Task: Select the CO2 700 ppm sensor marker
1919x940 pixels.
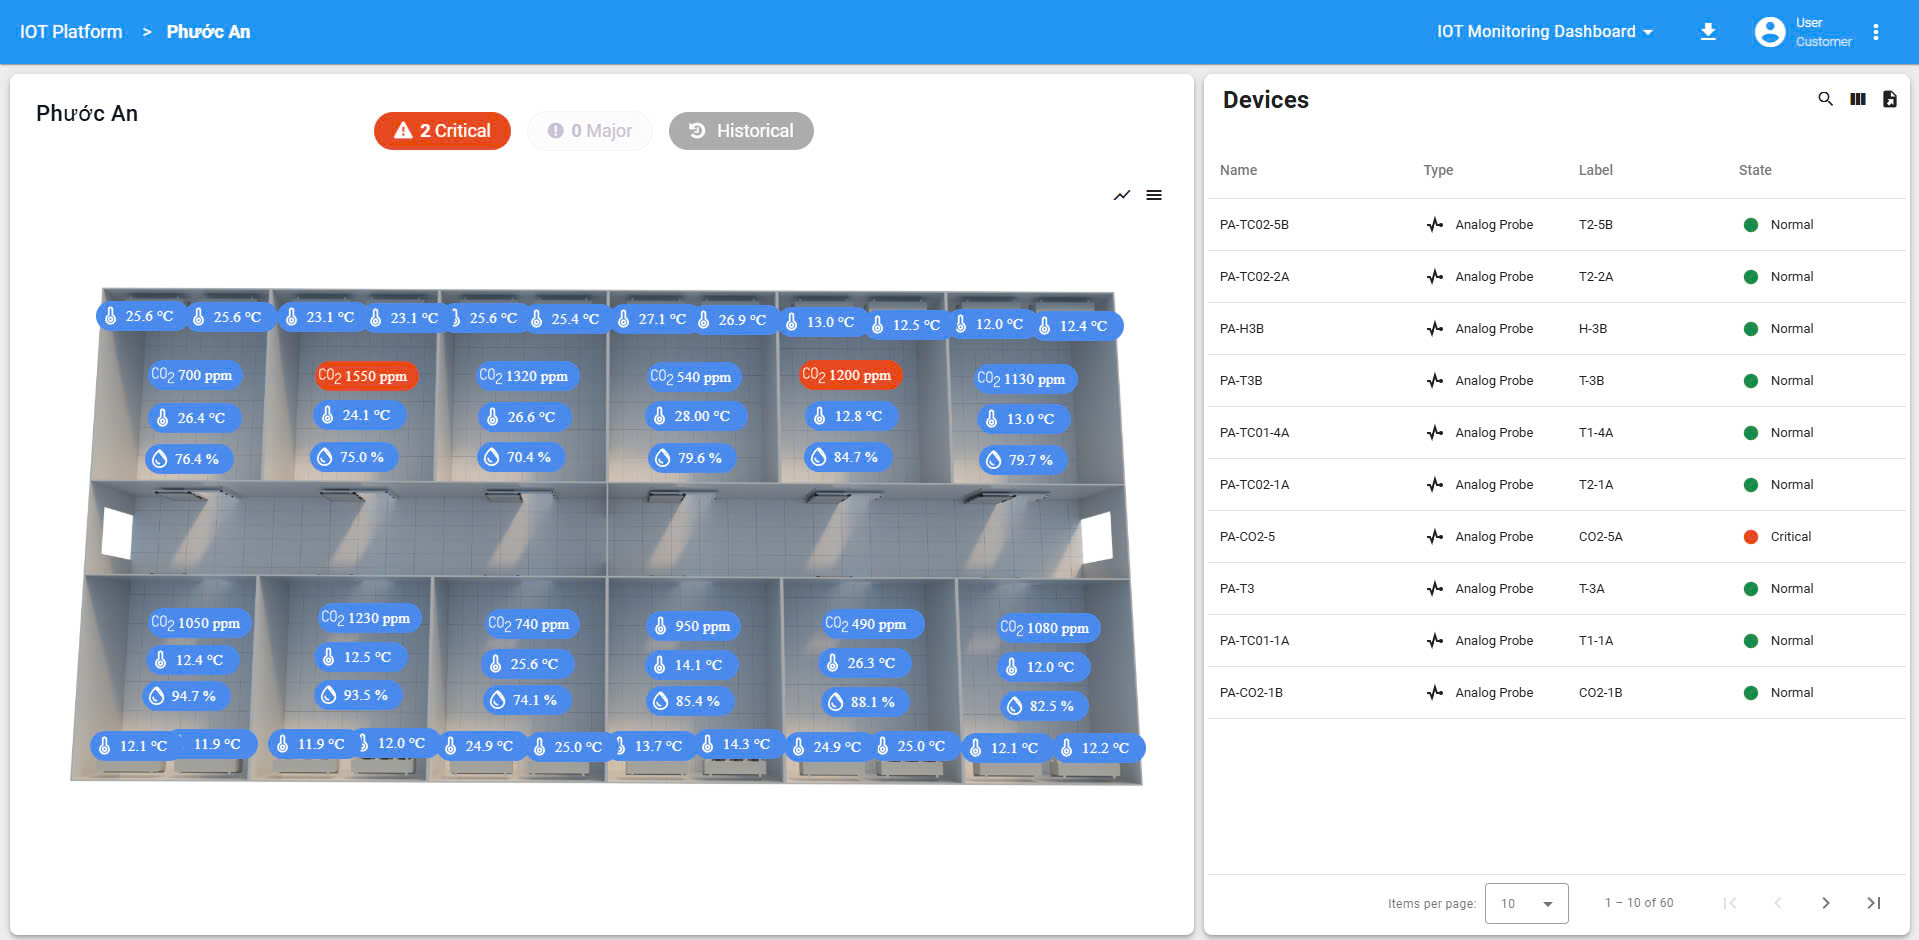Action: tap(194, 375)
